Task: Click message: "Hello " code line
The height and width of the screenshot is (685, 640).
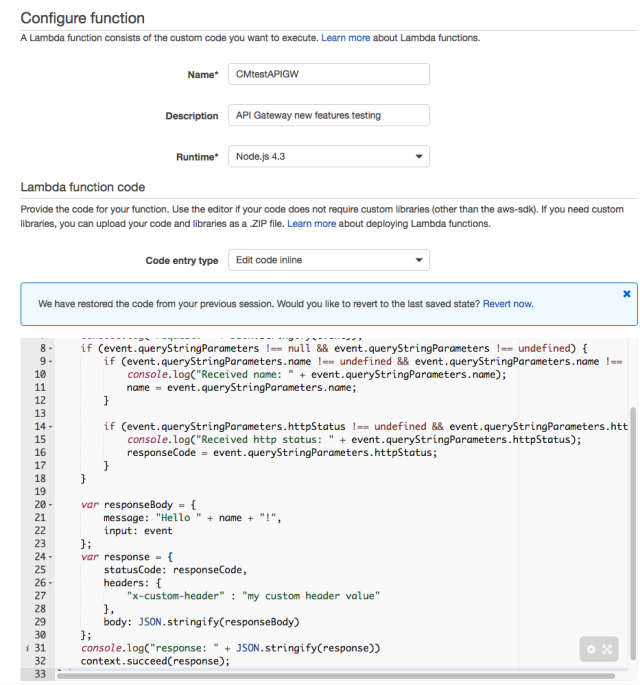Action: tap(192, 518)
